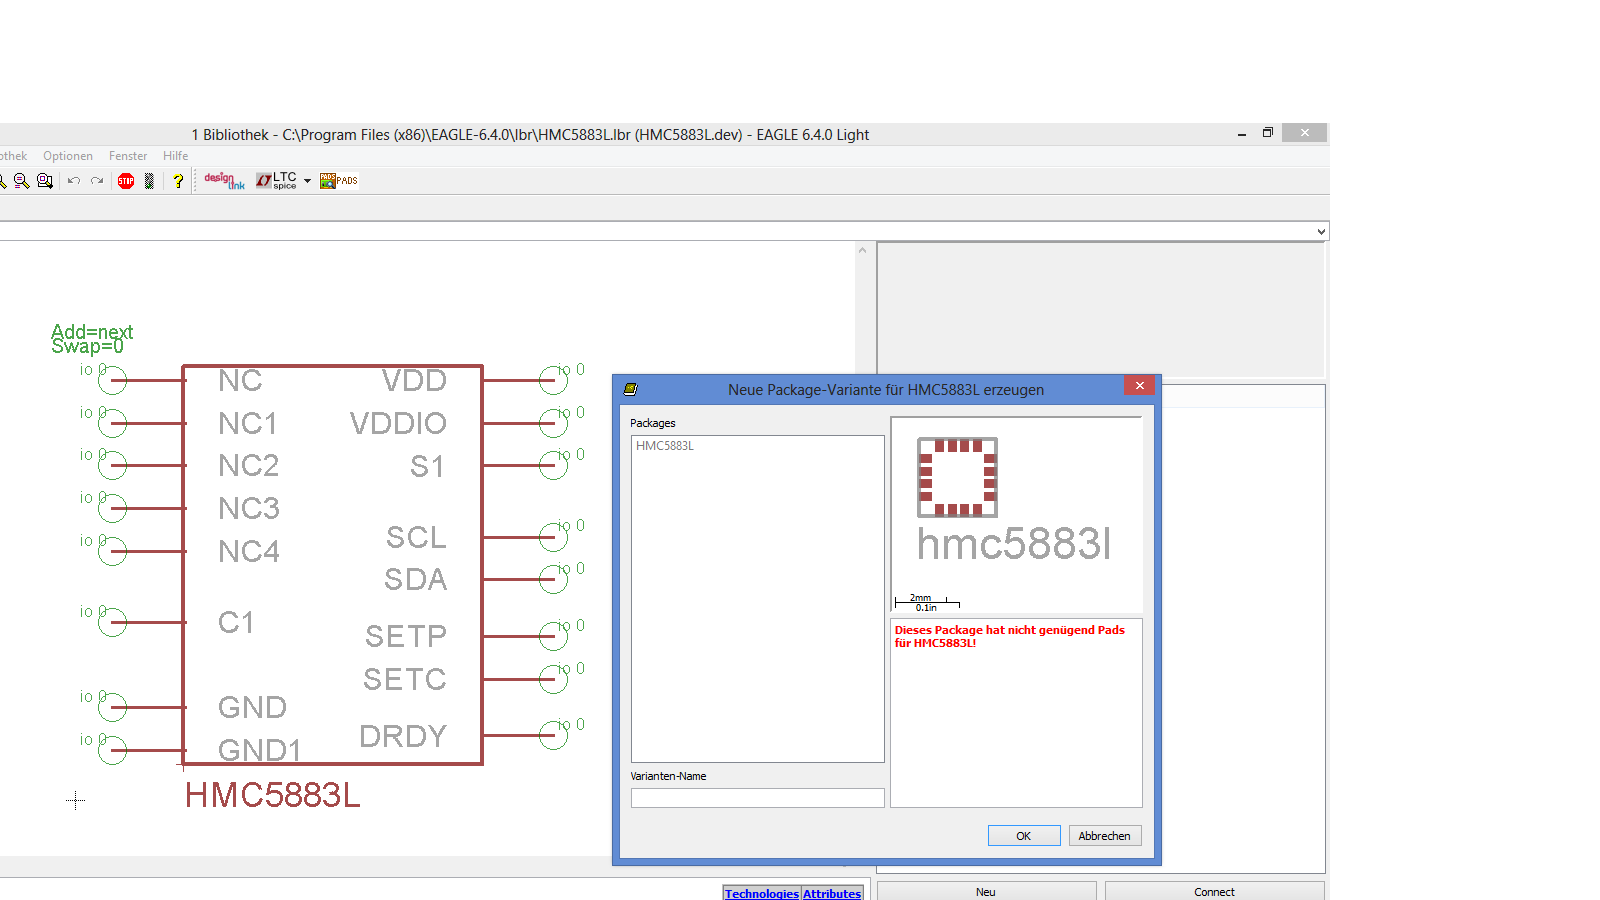Click the Neu button
1600x900 pixels.
[986, 892]
